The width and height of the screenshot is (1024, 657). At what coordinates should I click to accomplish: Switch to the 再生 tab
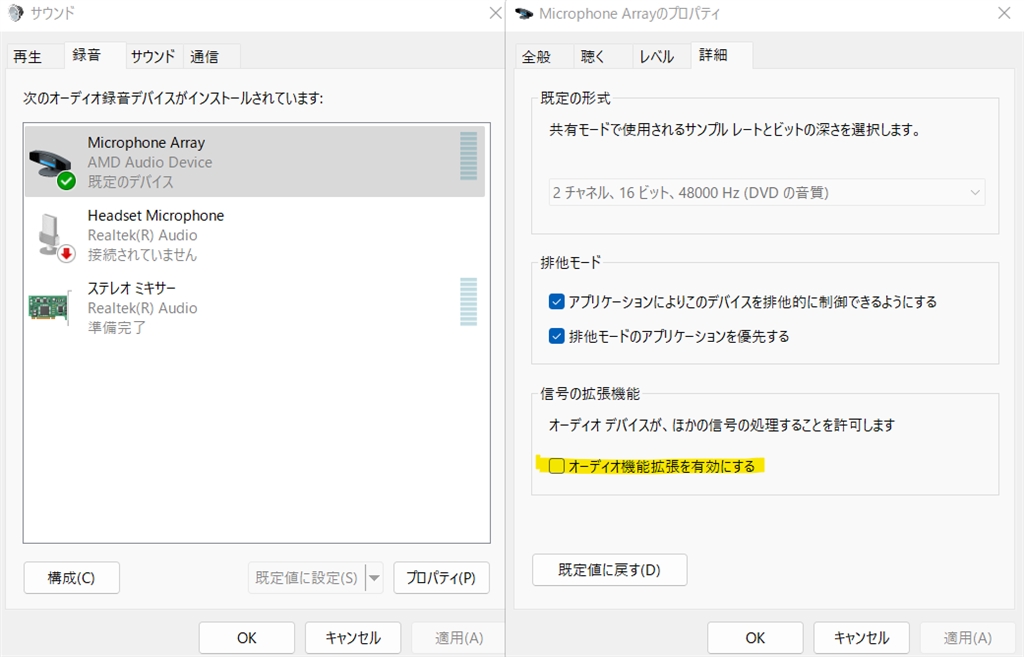point(28,56)
